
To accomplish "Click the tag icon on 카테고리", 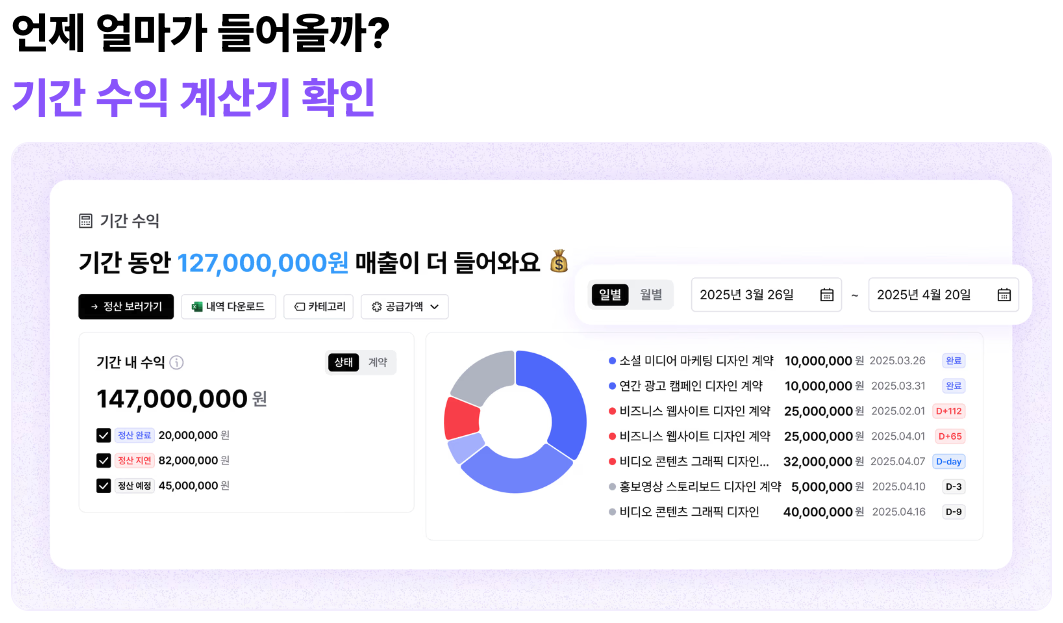I will (x=299, y=307).
